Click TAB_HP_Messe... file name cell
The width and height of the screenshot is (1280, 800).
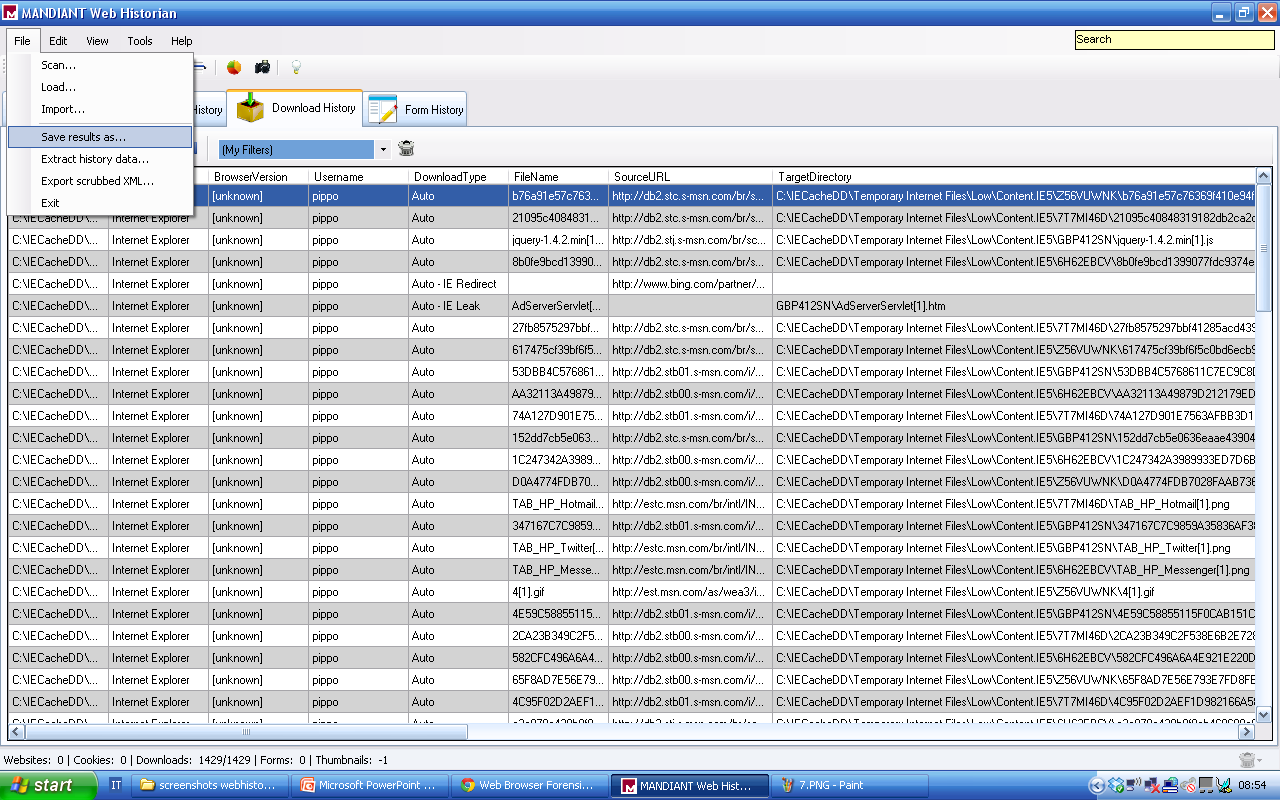tap(558, 570)
